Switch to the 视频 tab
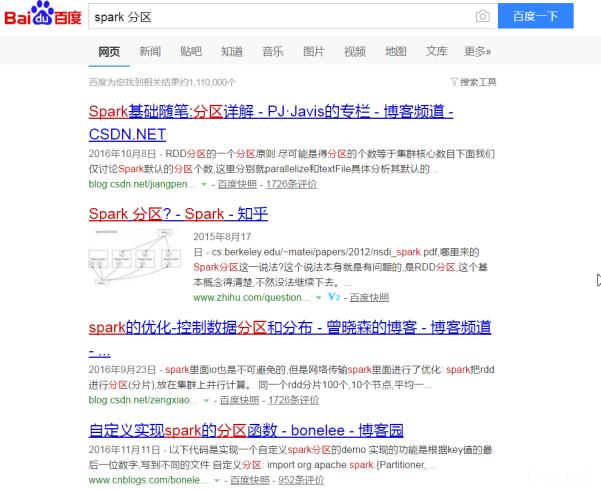The height and width of the screenshot is (490, 601). (x=355, y=51)
